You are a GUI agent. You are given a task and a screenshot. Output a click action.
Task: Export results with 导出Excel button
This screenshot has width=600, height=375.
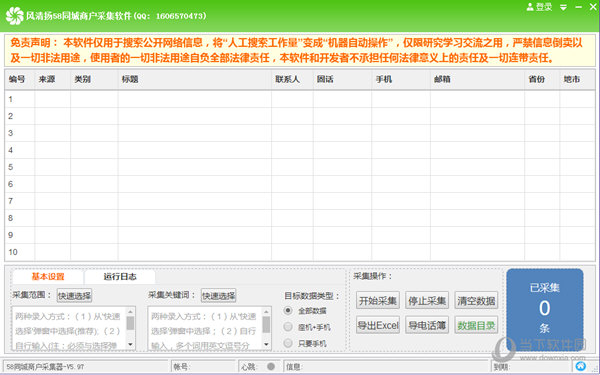(378, 325)
